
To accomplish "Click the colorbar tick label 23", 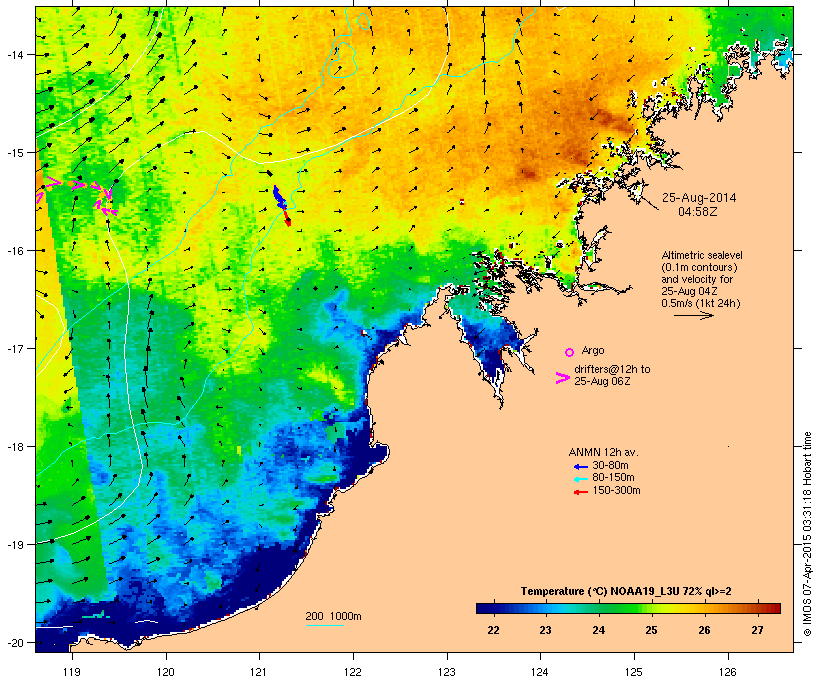I will pos(545,630).
